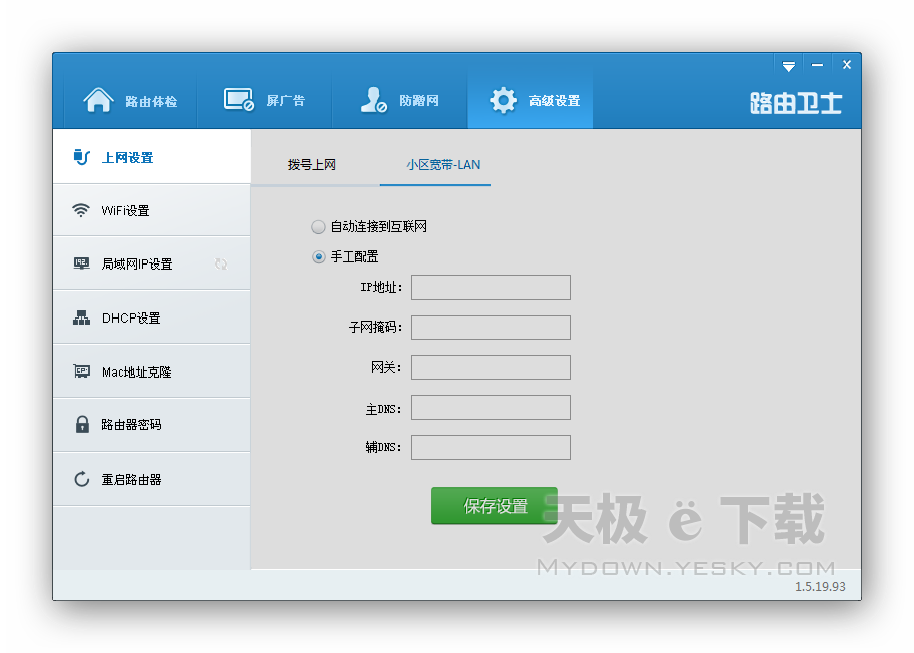Select the WiFi设置 wireless icon

(x=82, y=210)
